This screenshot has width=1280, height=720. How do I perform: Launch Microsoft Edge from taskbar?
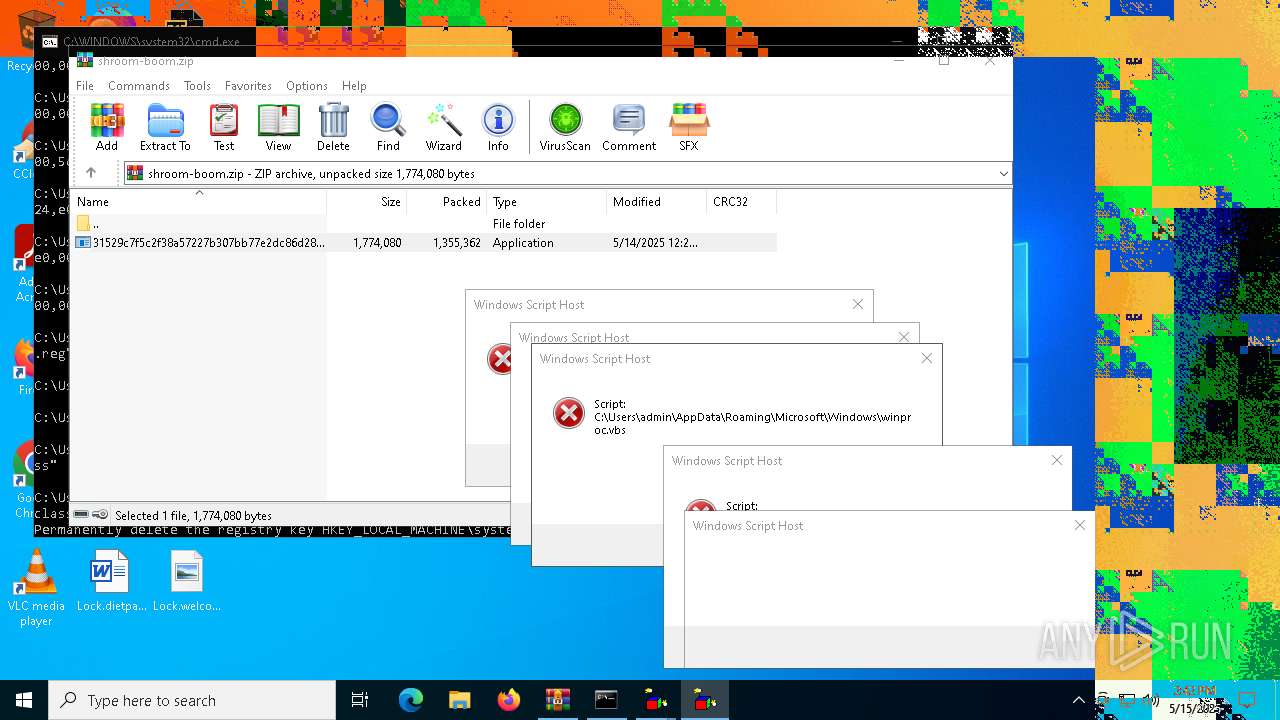pyautogui.click(x=411, y=700)
